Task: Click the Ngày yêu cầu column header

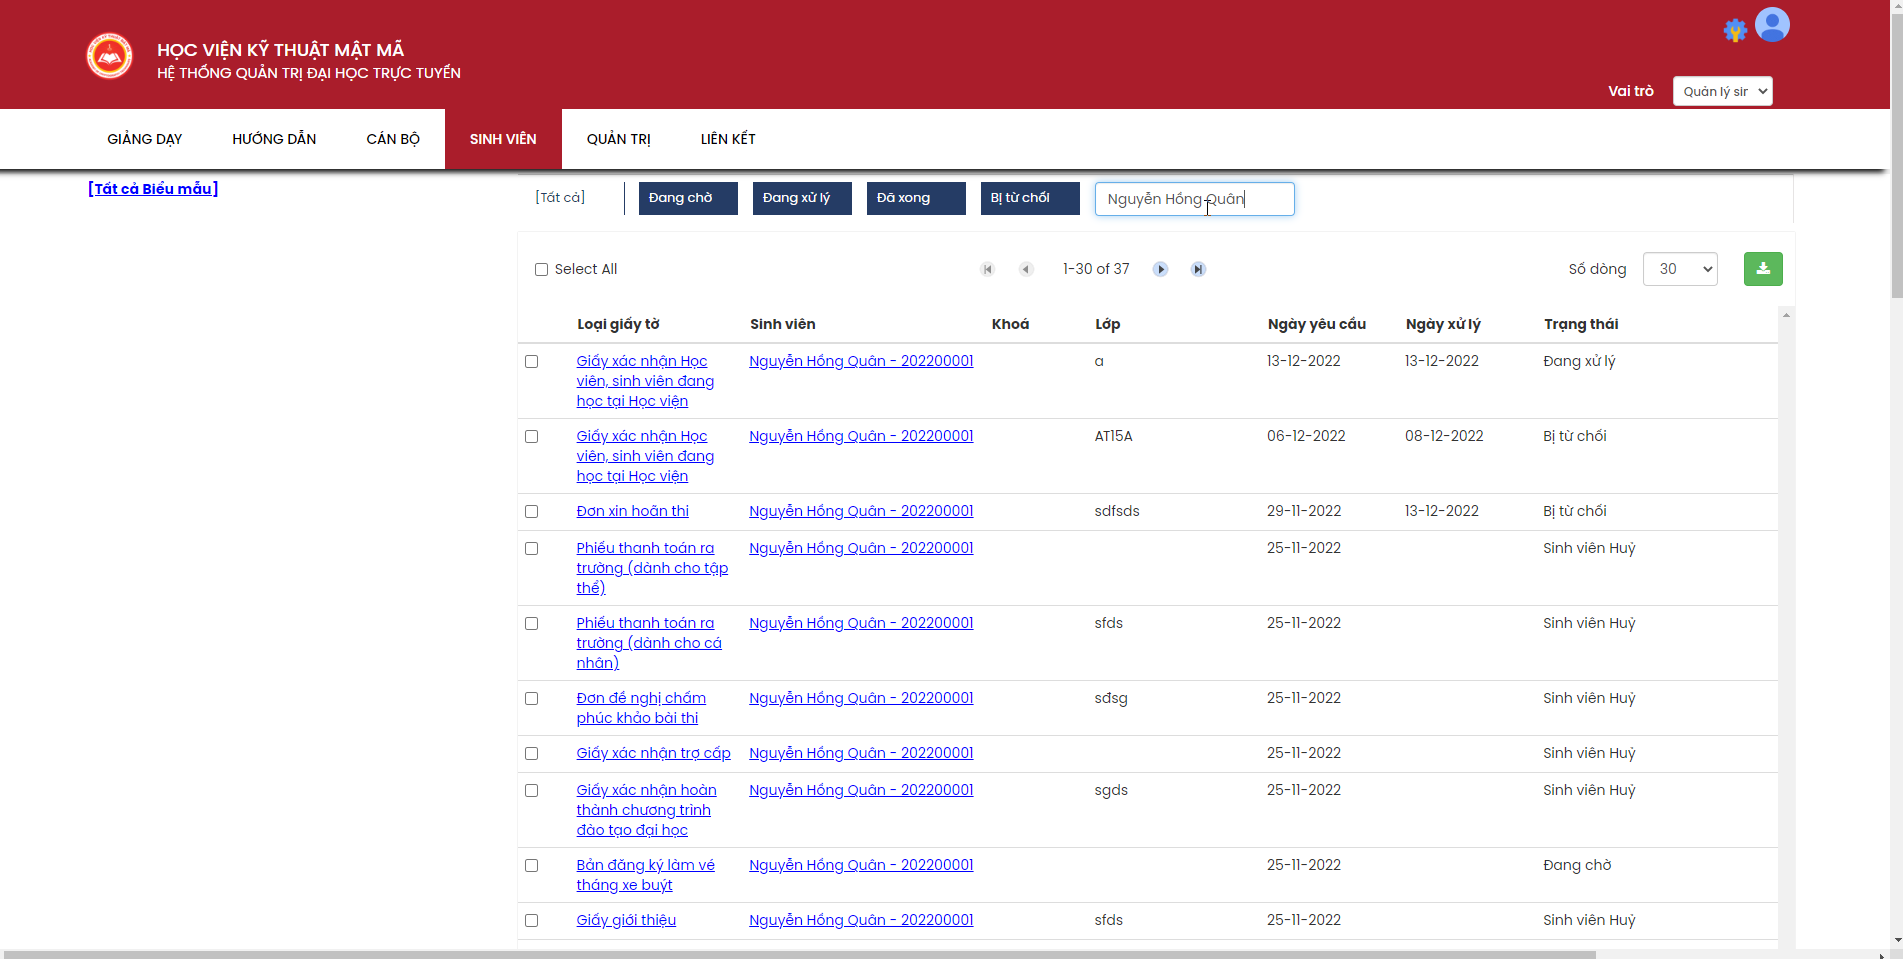Action: [x=1316, y=324]
